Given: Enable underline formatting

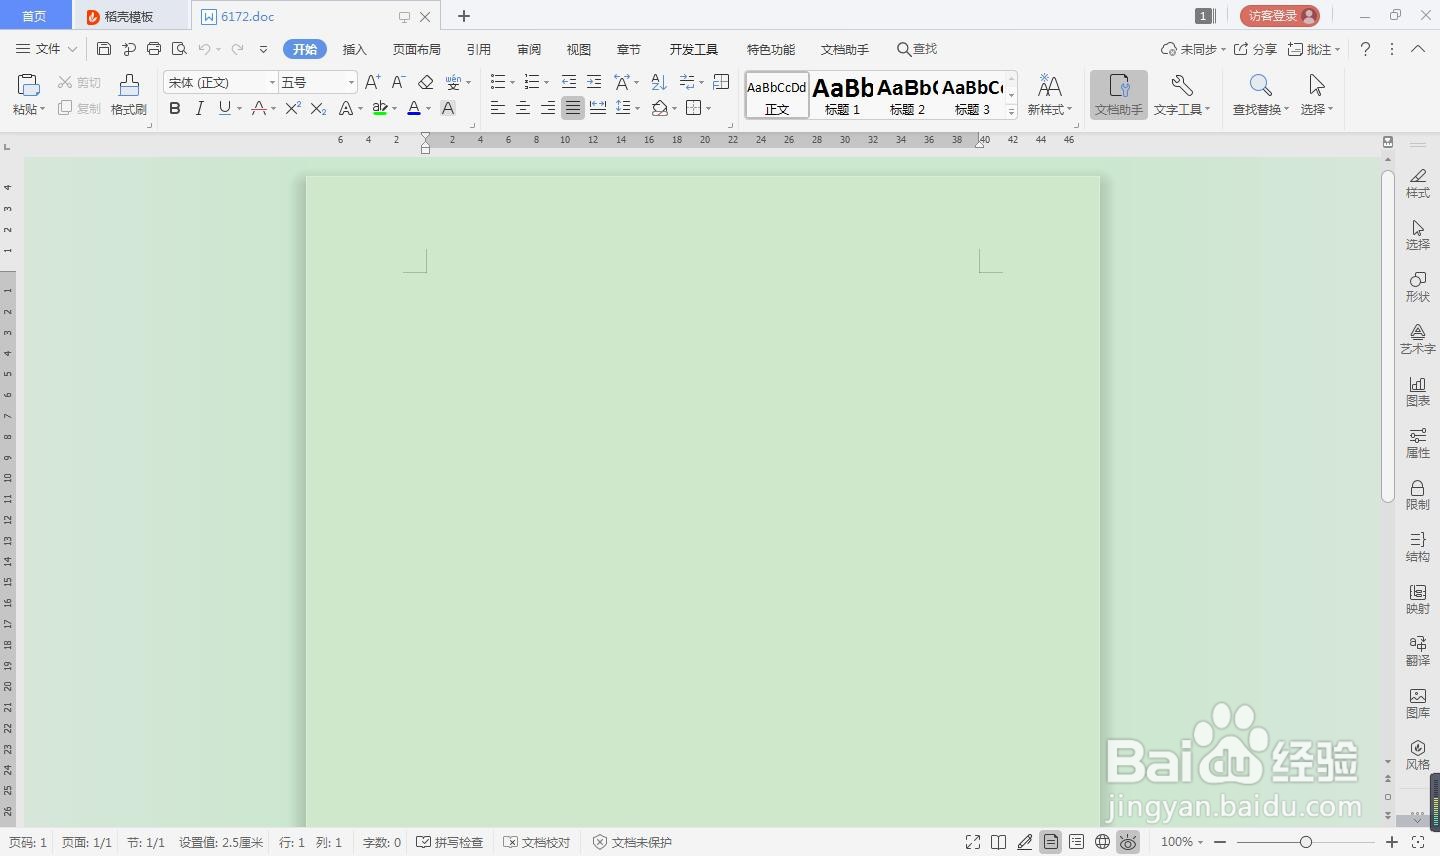Looking at the screenshot, I should [222, 108].
